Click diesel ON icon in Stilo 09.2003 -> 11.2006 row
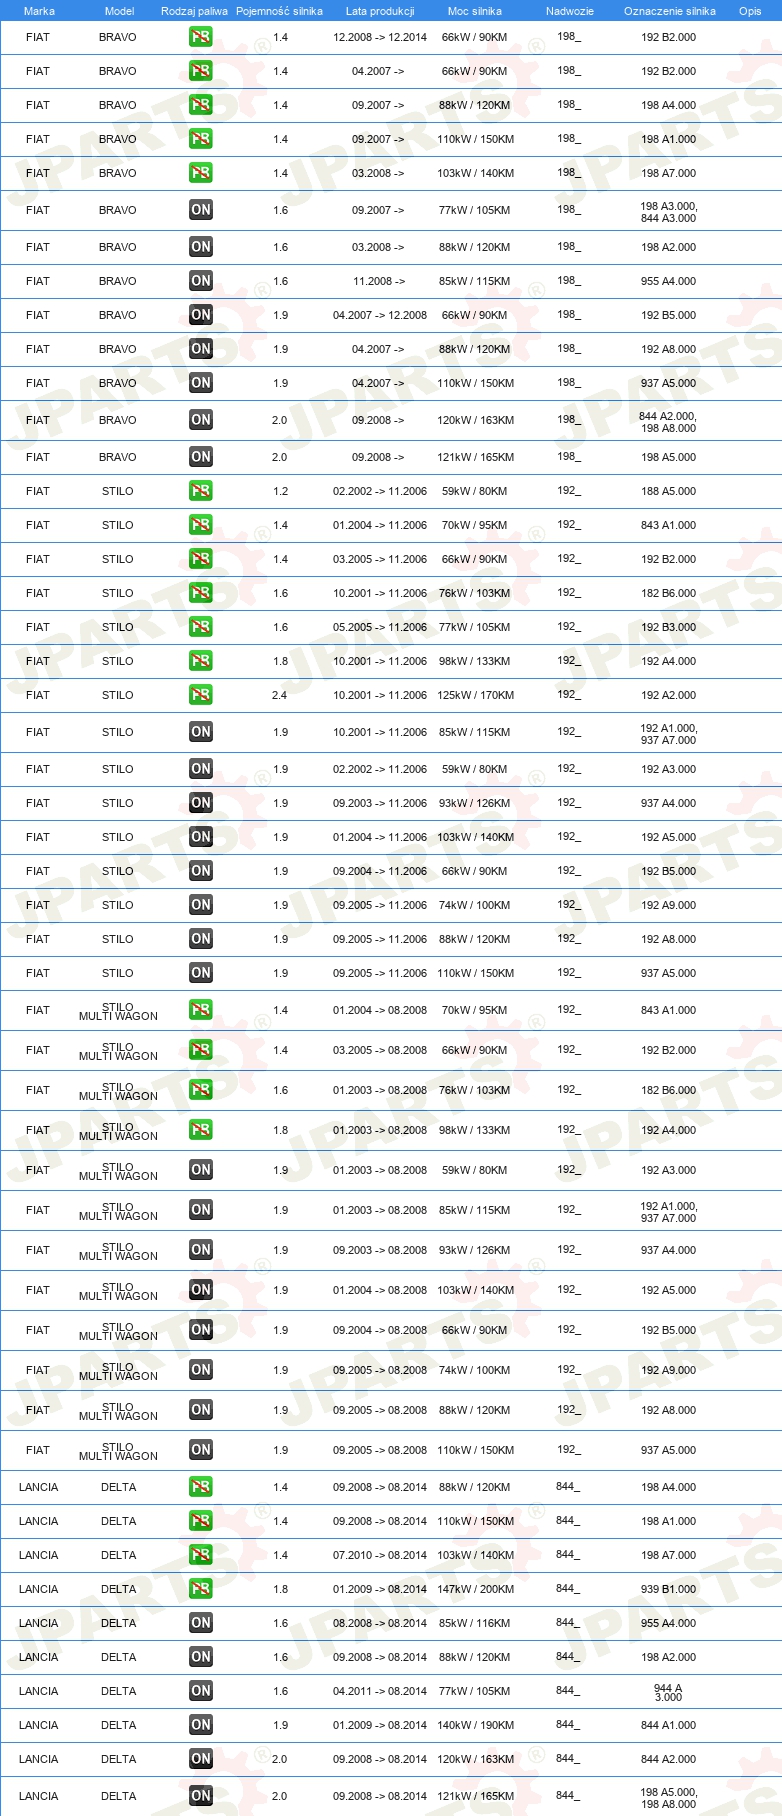 [x=201, y=803]
